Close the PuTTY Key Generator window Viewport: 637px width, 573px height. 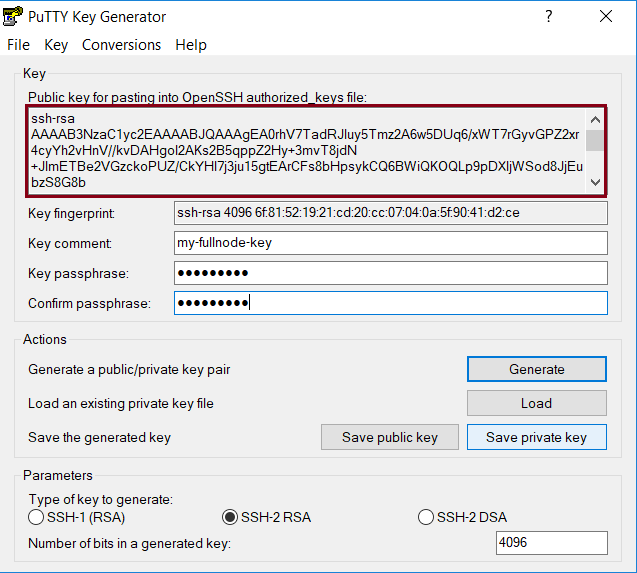point(606,16)
